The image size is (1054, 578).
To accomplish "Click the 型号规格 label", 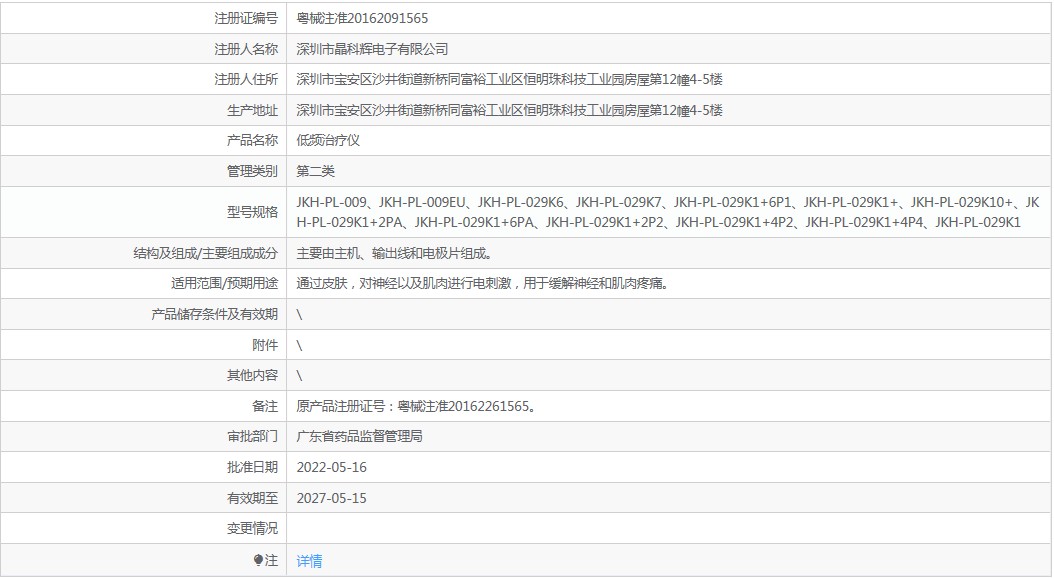I will point(252,212).
